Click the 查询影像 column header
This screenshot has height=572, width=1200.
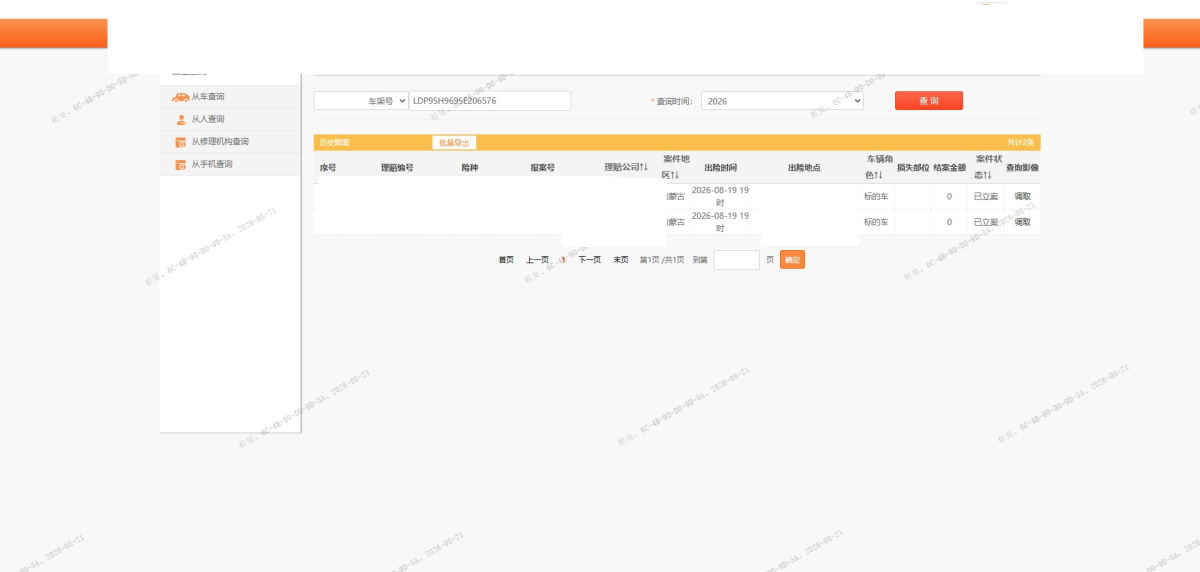1022,168
